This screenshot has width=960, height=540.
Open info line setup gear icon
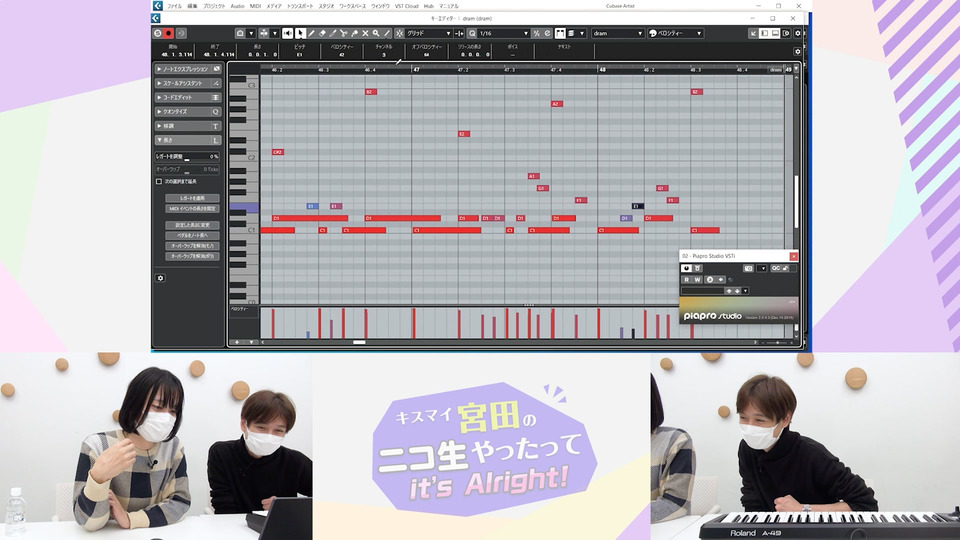[797, 52]
